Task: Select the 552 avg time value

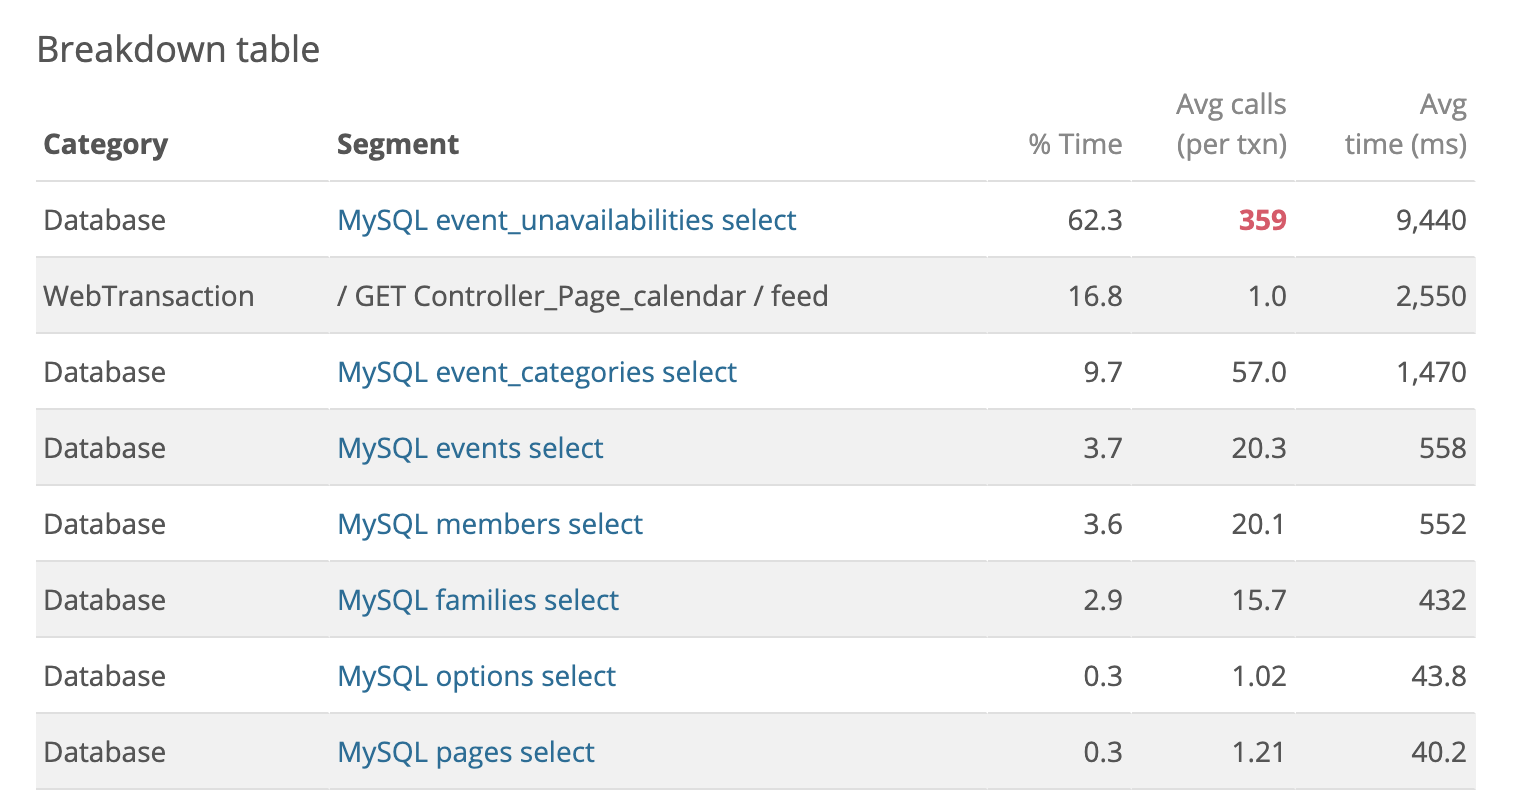Action: (1443, 524)
